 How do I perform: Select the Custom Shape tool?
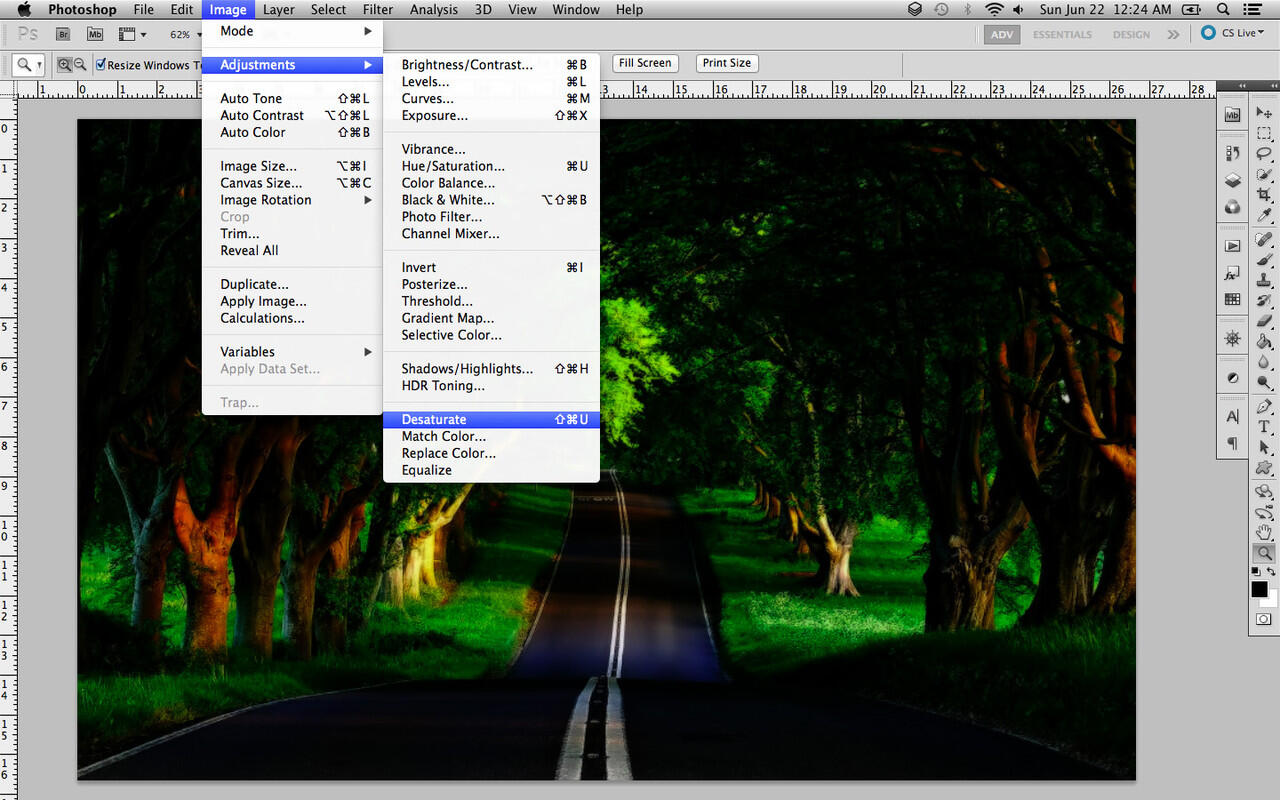[x=1264, y=467]
